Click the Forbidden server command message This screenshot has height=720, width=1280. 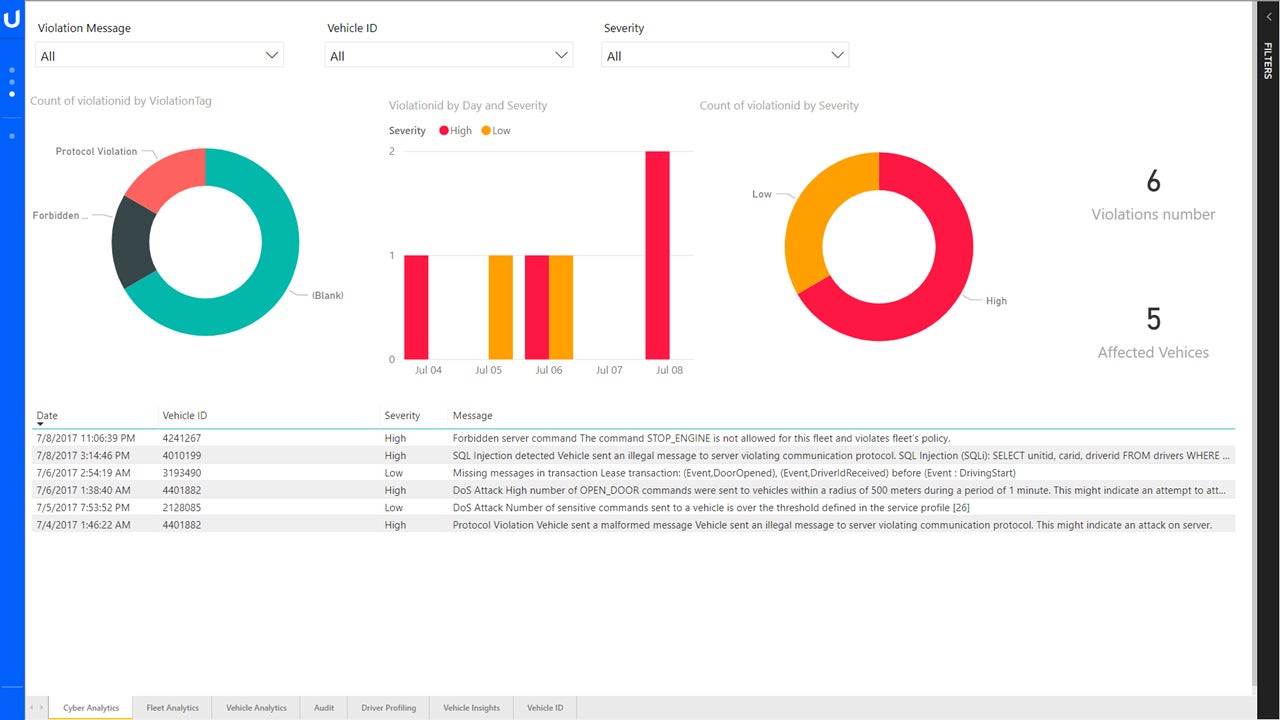701,438
